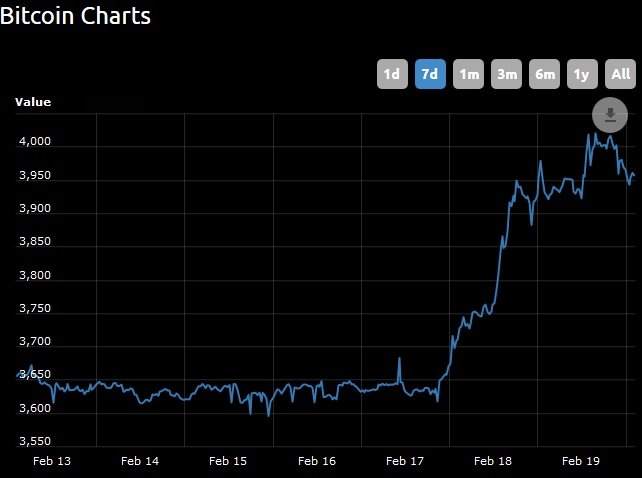The width and height of the screenshot is (642, 478).
Task: Click the 3,550 value axis label
Action: pos(35,441)
